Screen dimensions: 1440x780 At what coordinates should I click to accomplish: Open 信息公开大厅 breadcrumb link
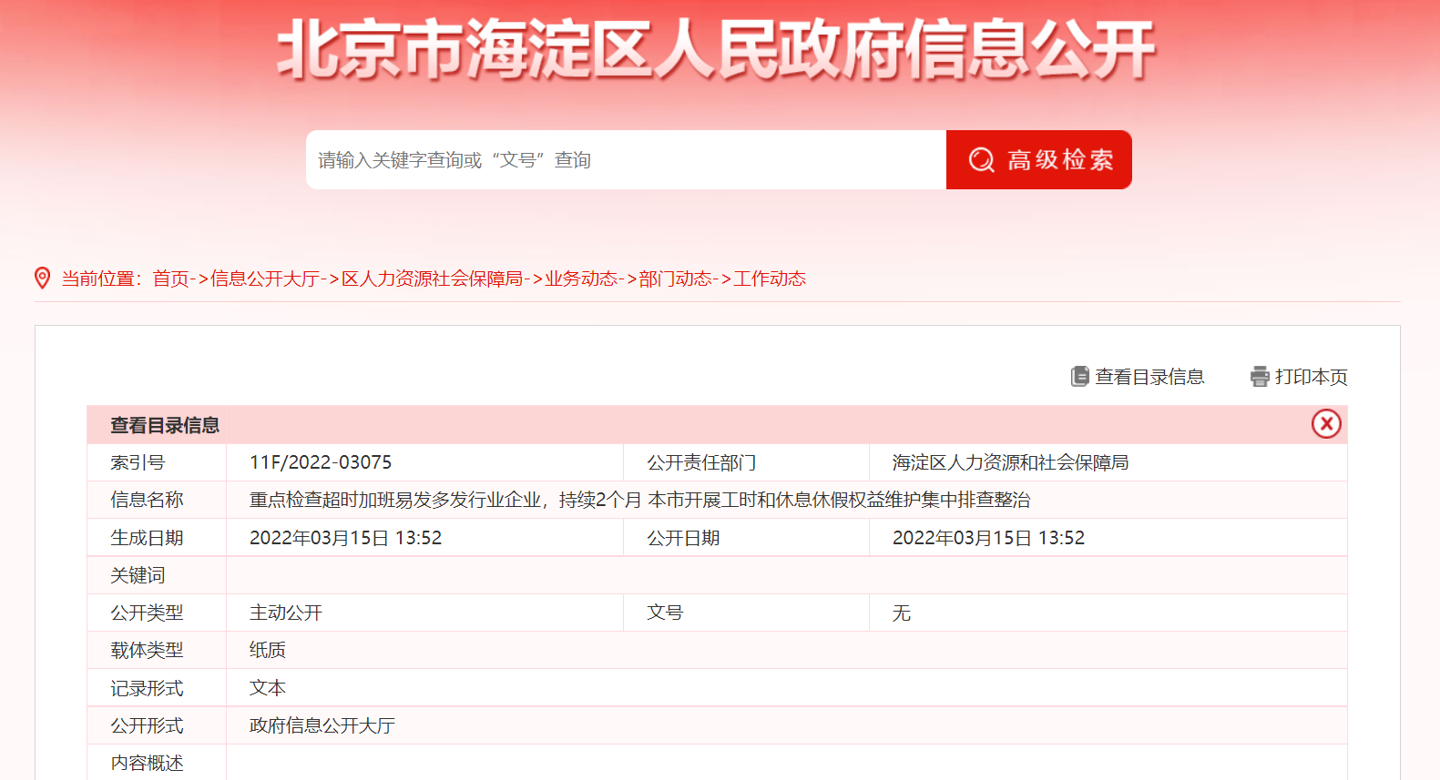tap(264, 279)
